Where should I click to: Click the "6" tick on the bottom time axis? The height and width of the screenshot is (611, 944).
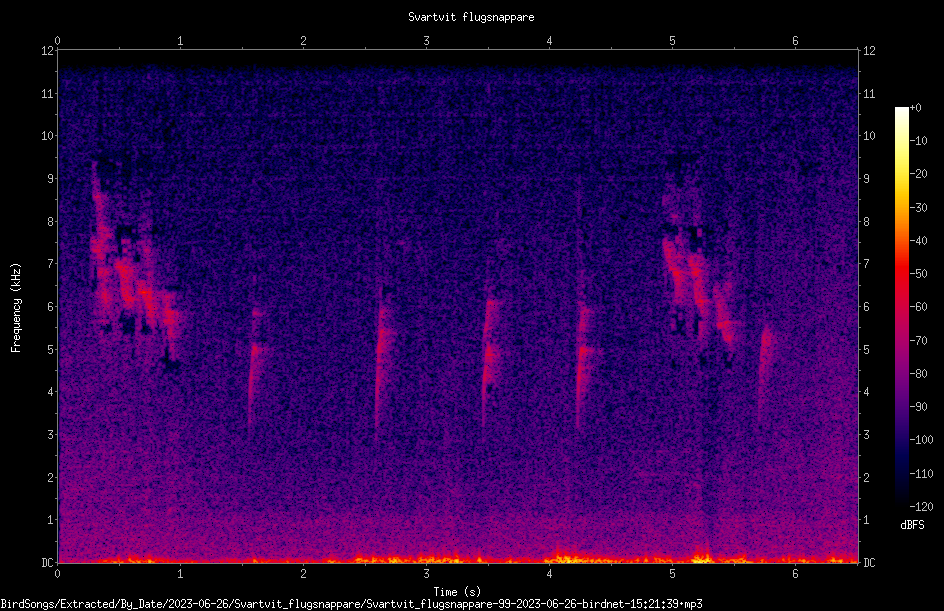[795, 574]
